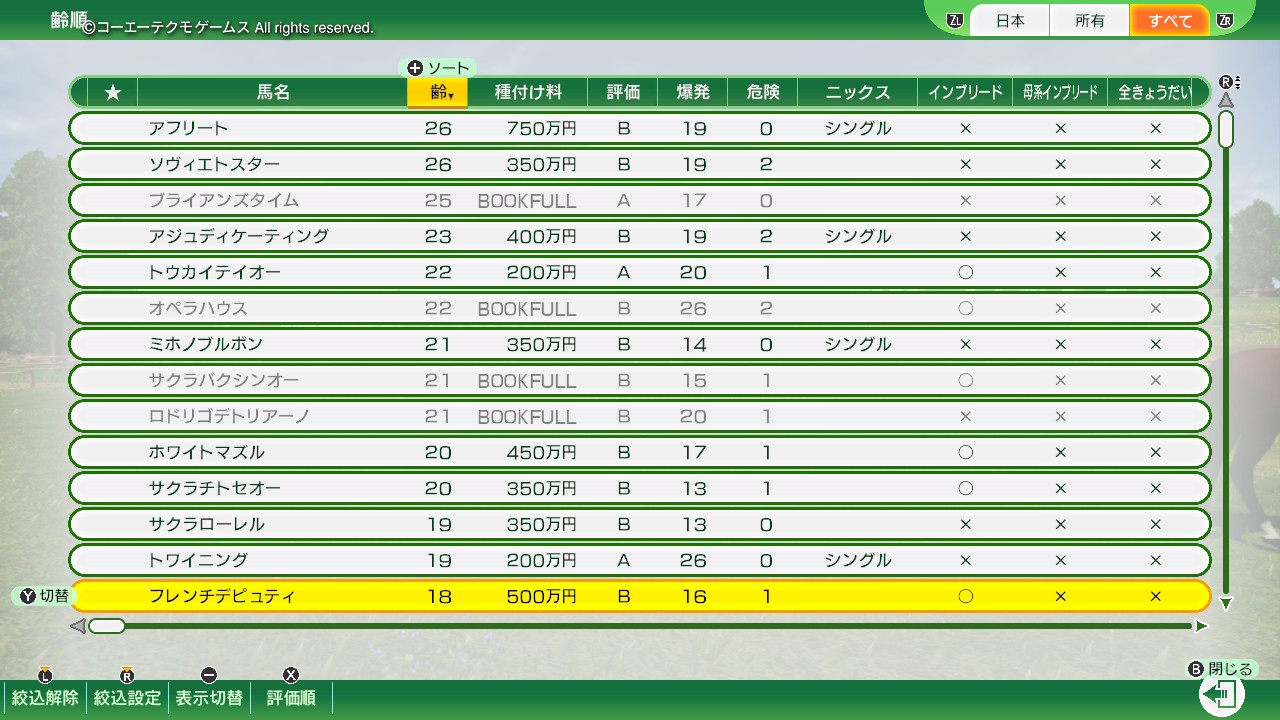Click the green exit arrow icon

[1221, 694]
